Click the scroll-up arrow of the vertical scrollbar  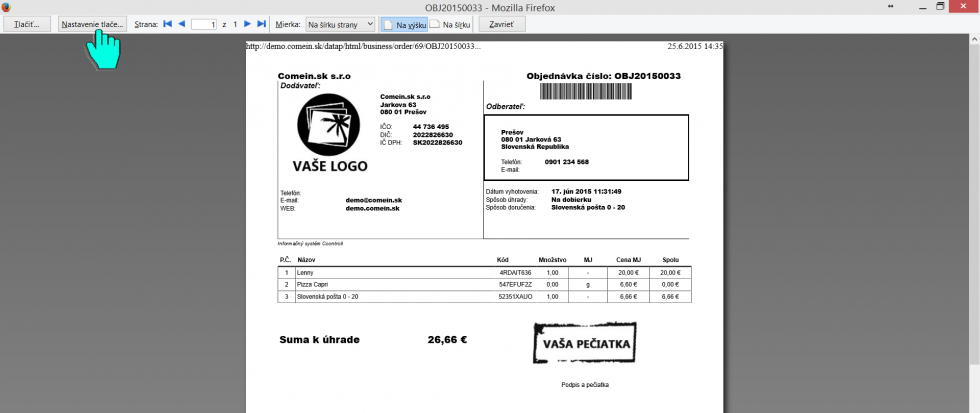tap(974, 39)
